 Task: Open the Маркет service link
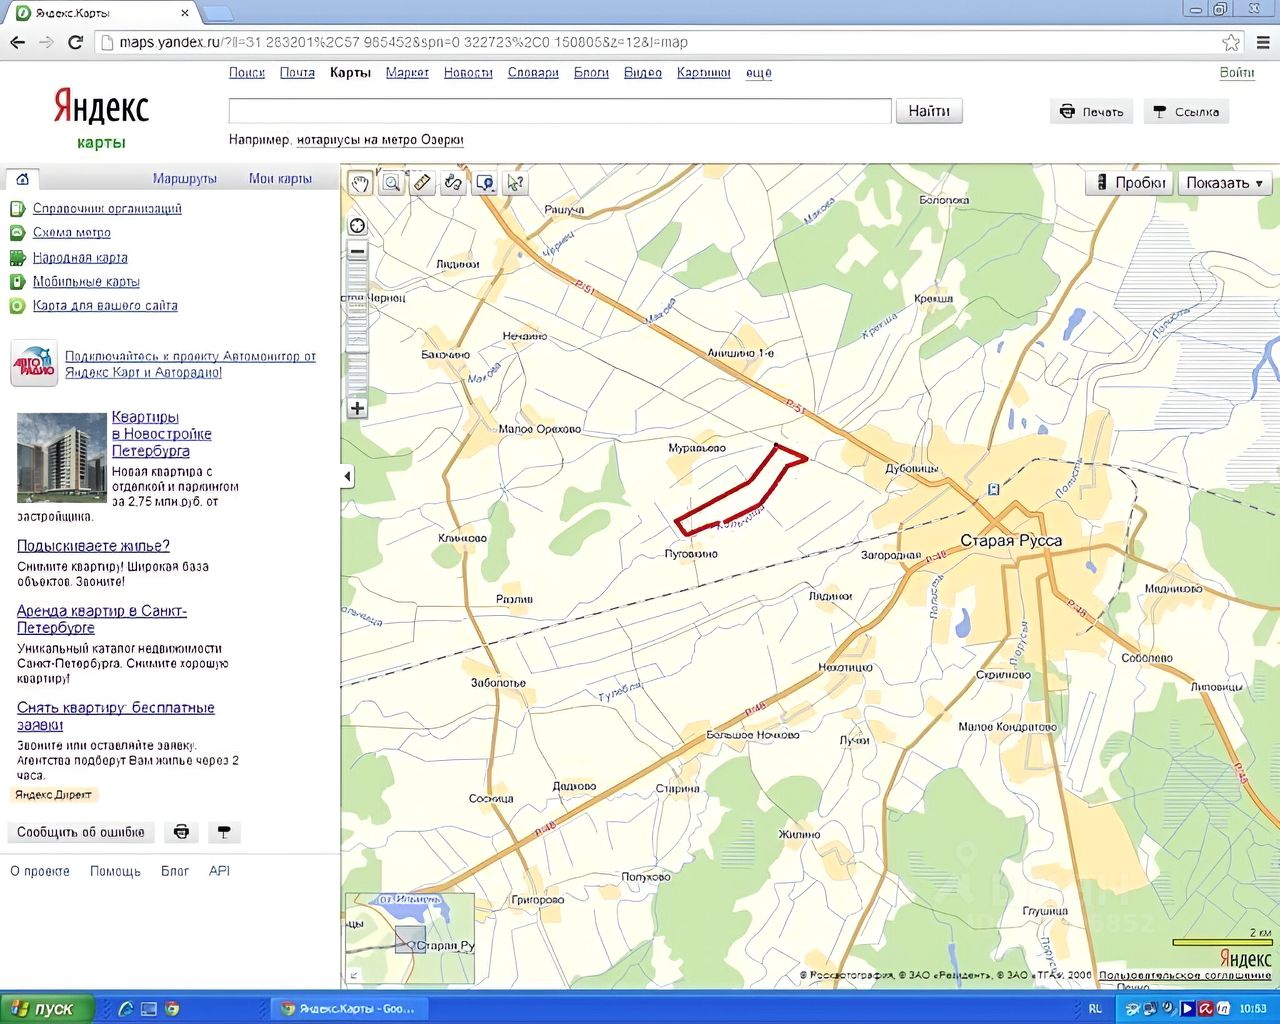(407, 73)
